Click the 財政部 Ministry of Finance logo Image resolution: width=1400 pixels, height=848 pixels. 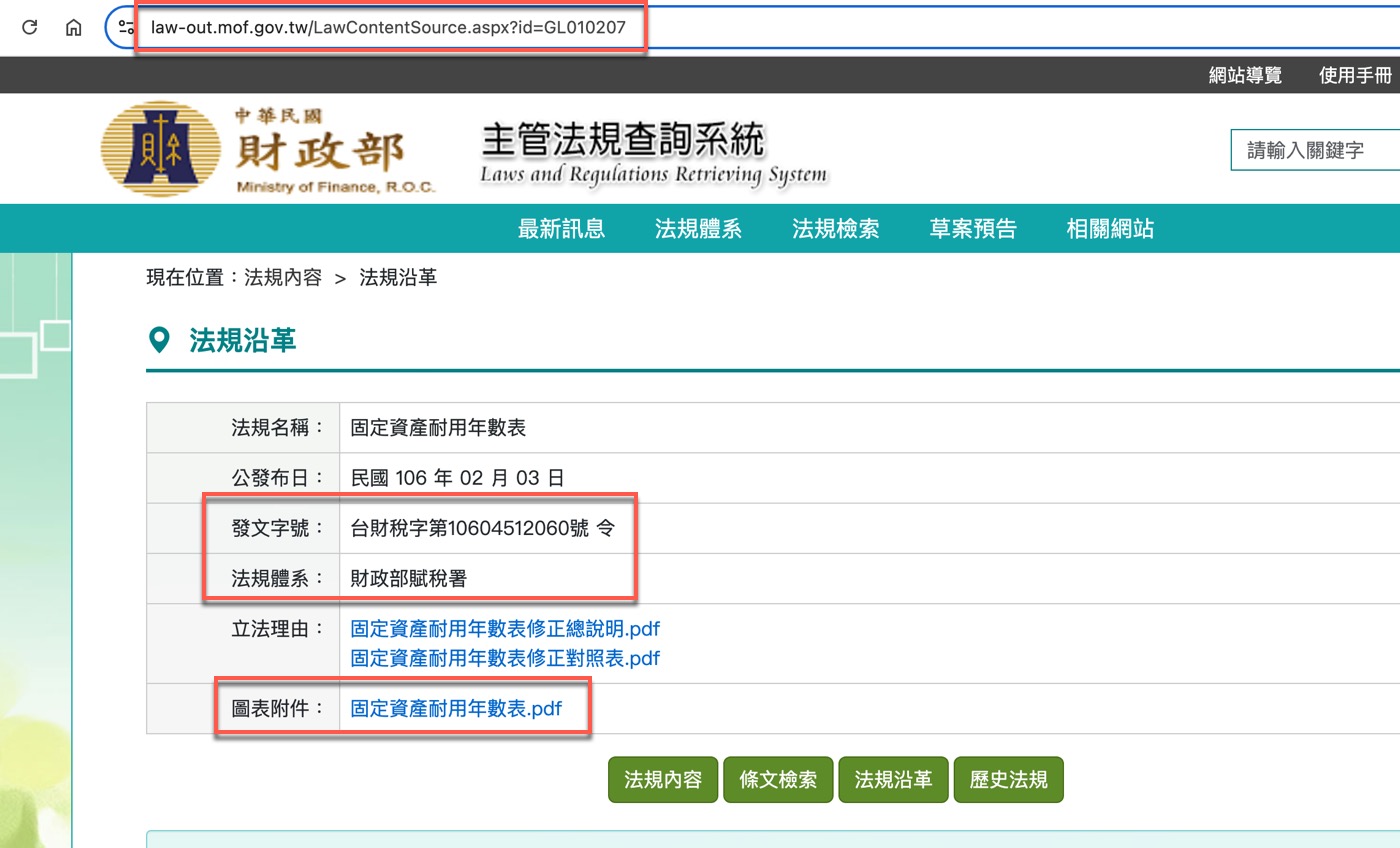(268, 150)
